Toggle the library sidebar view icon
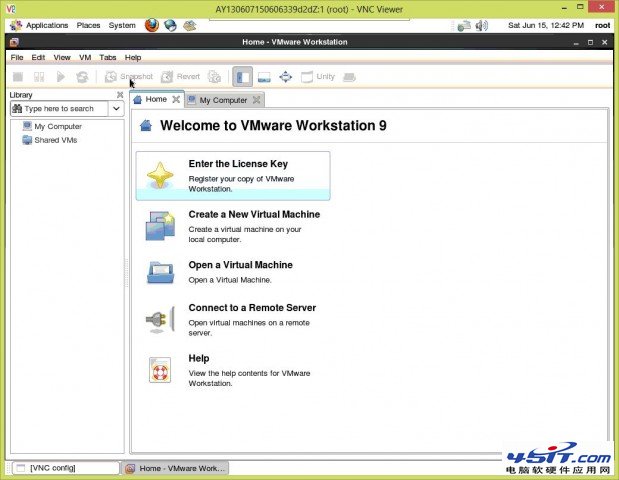This screenshot has height=480, width=619. 242,77
